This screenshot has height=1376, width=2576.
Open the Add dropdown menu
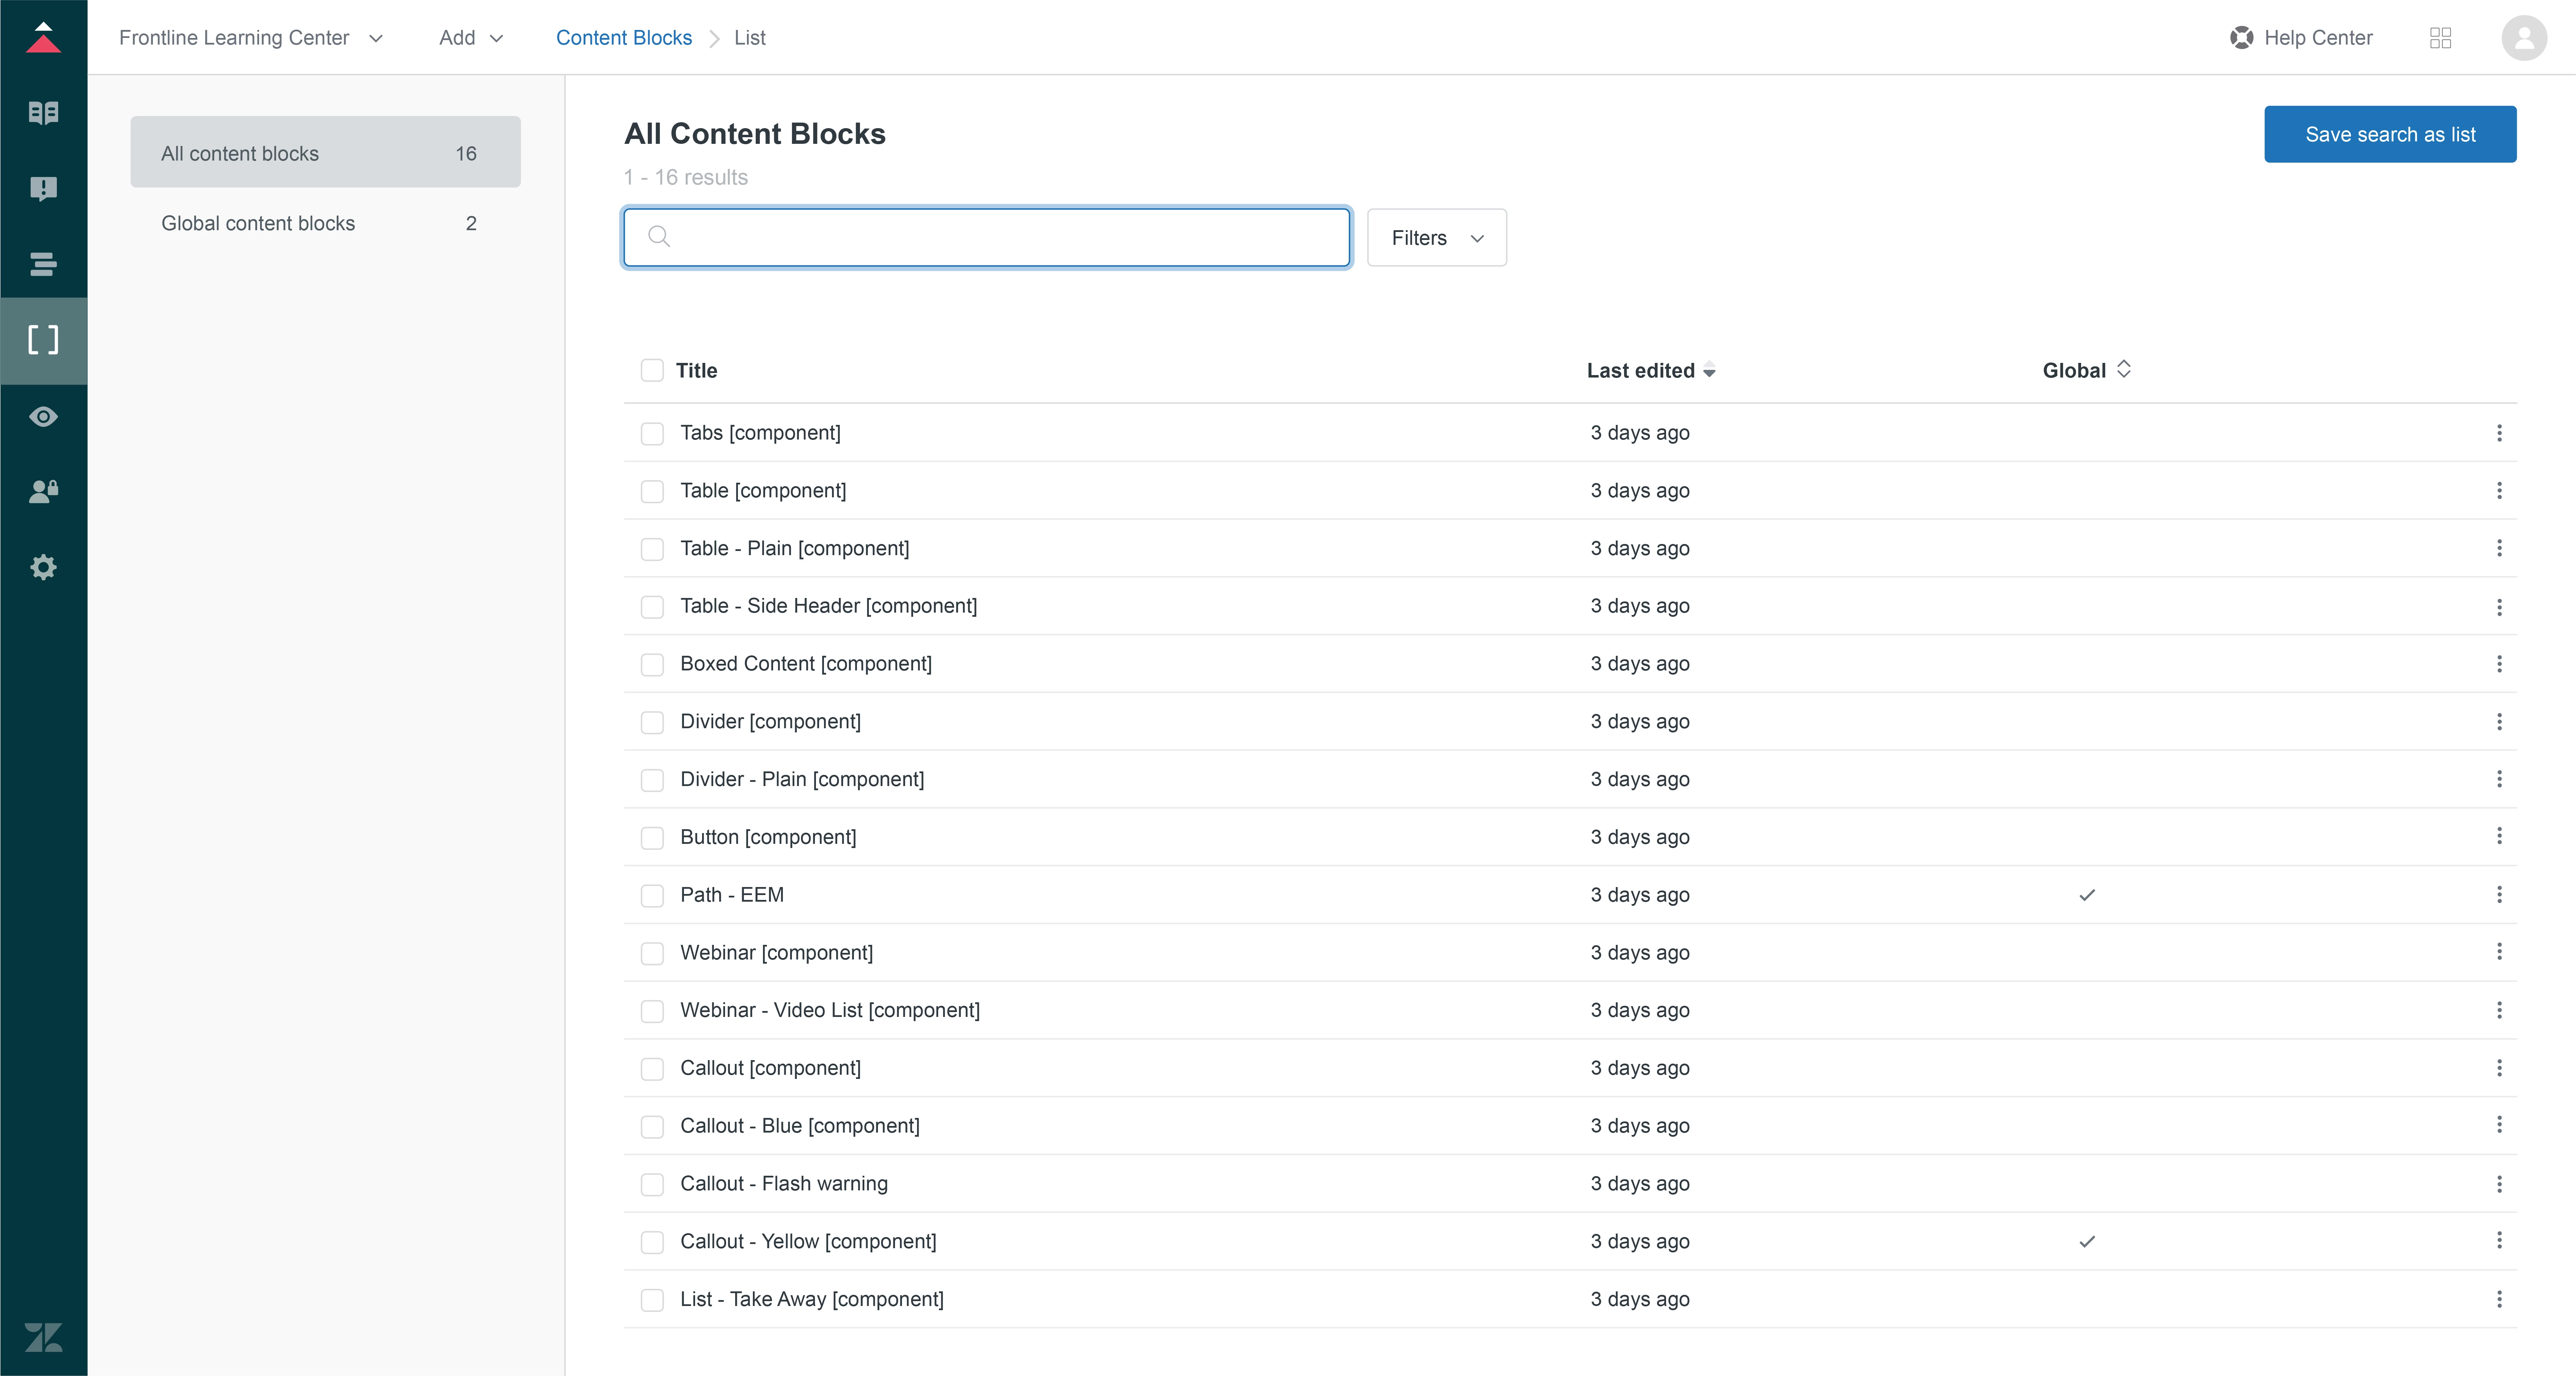tap(471, 38)
